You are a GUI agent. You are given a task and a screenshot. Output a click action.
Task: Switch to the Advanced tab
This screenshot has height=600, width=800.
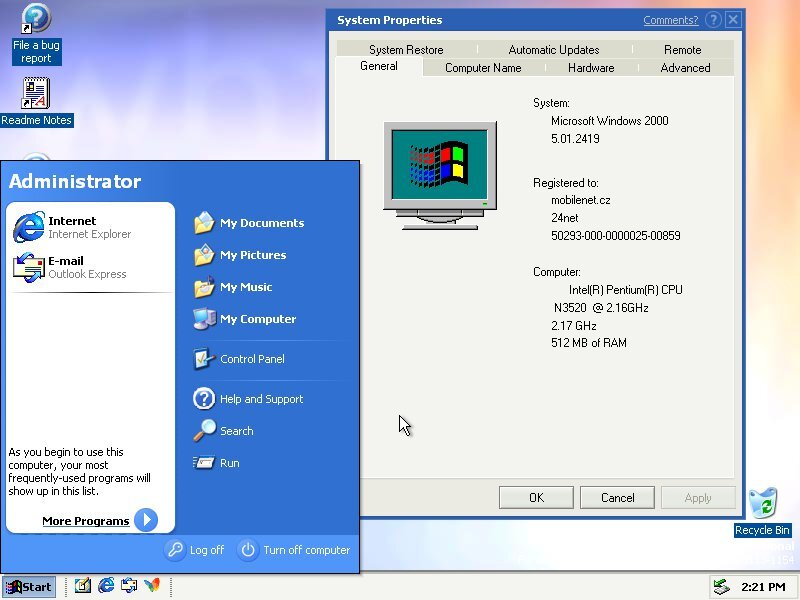685,68
